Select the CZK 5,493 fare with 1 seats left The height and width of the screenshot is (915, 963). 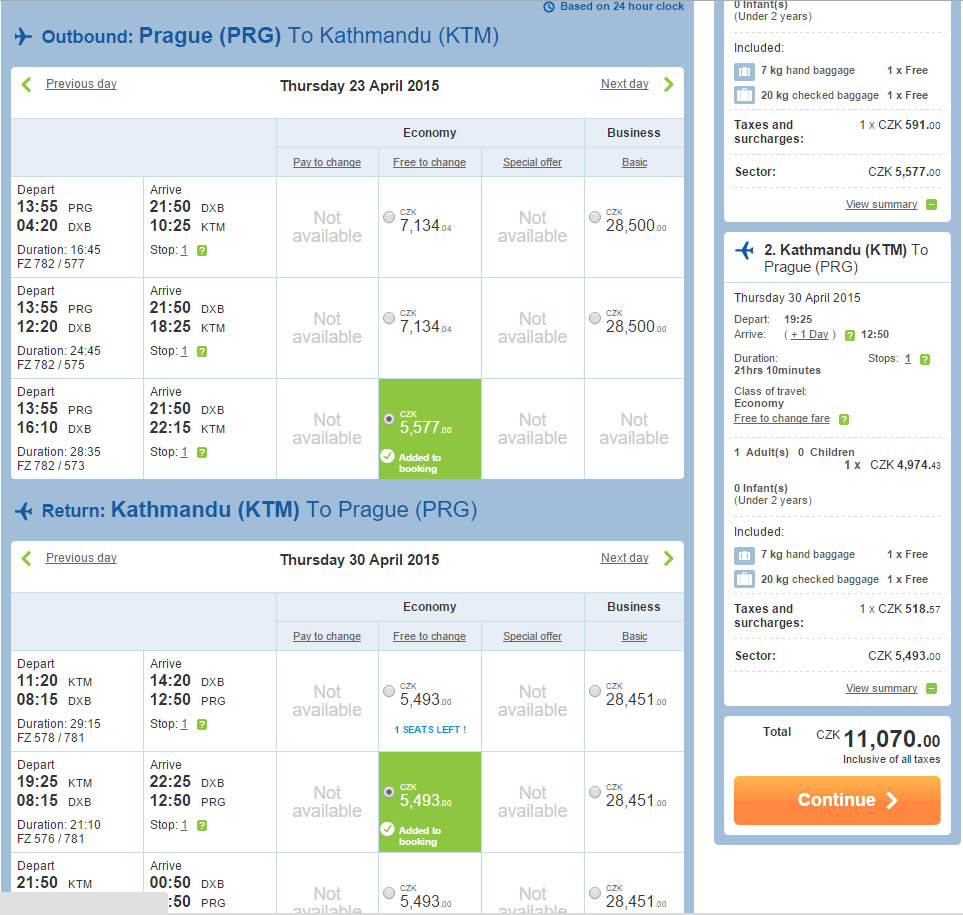389,691
